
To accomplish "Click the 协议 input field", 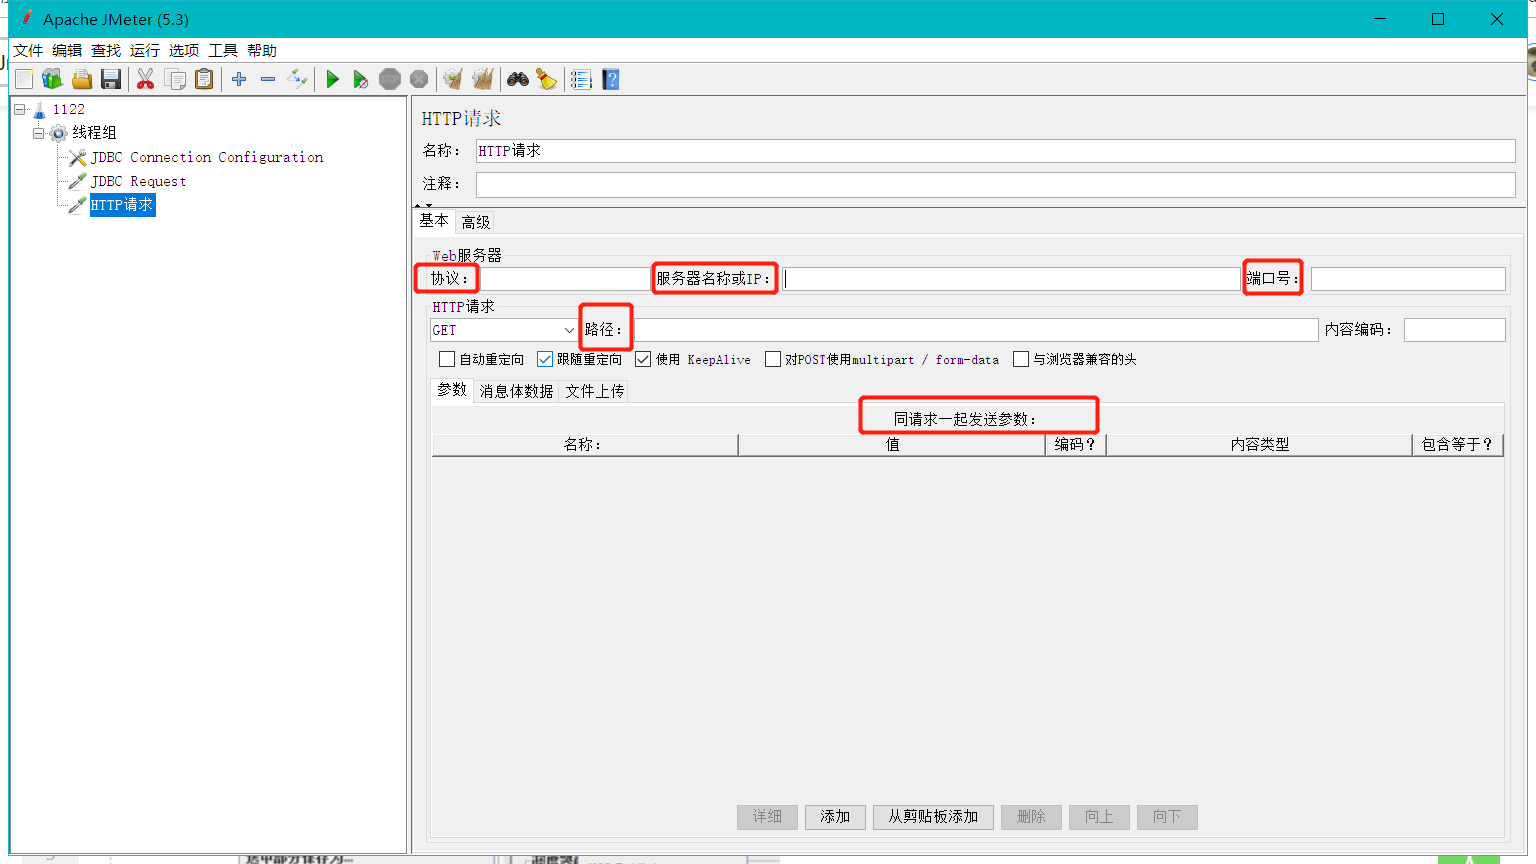I will pyautogui.click(x=565, y=279).
